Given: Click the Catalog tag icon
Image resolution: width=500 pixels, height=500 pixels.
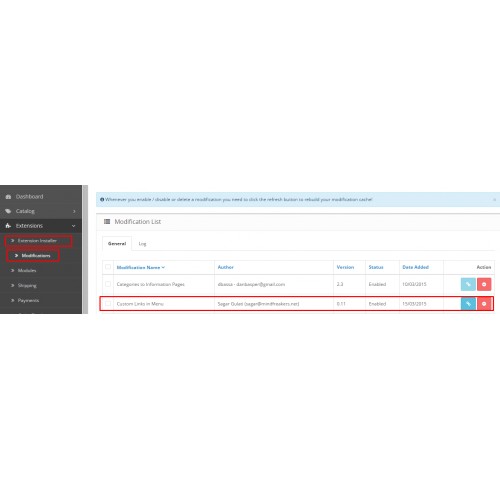Looking at the screenshot, I should point(8,211).
